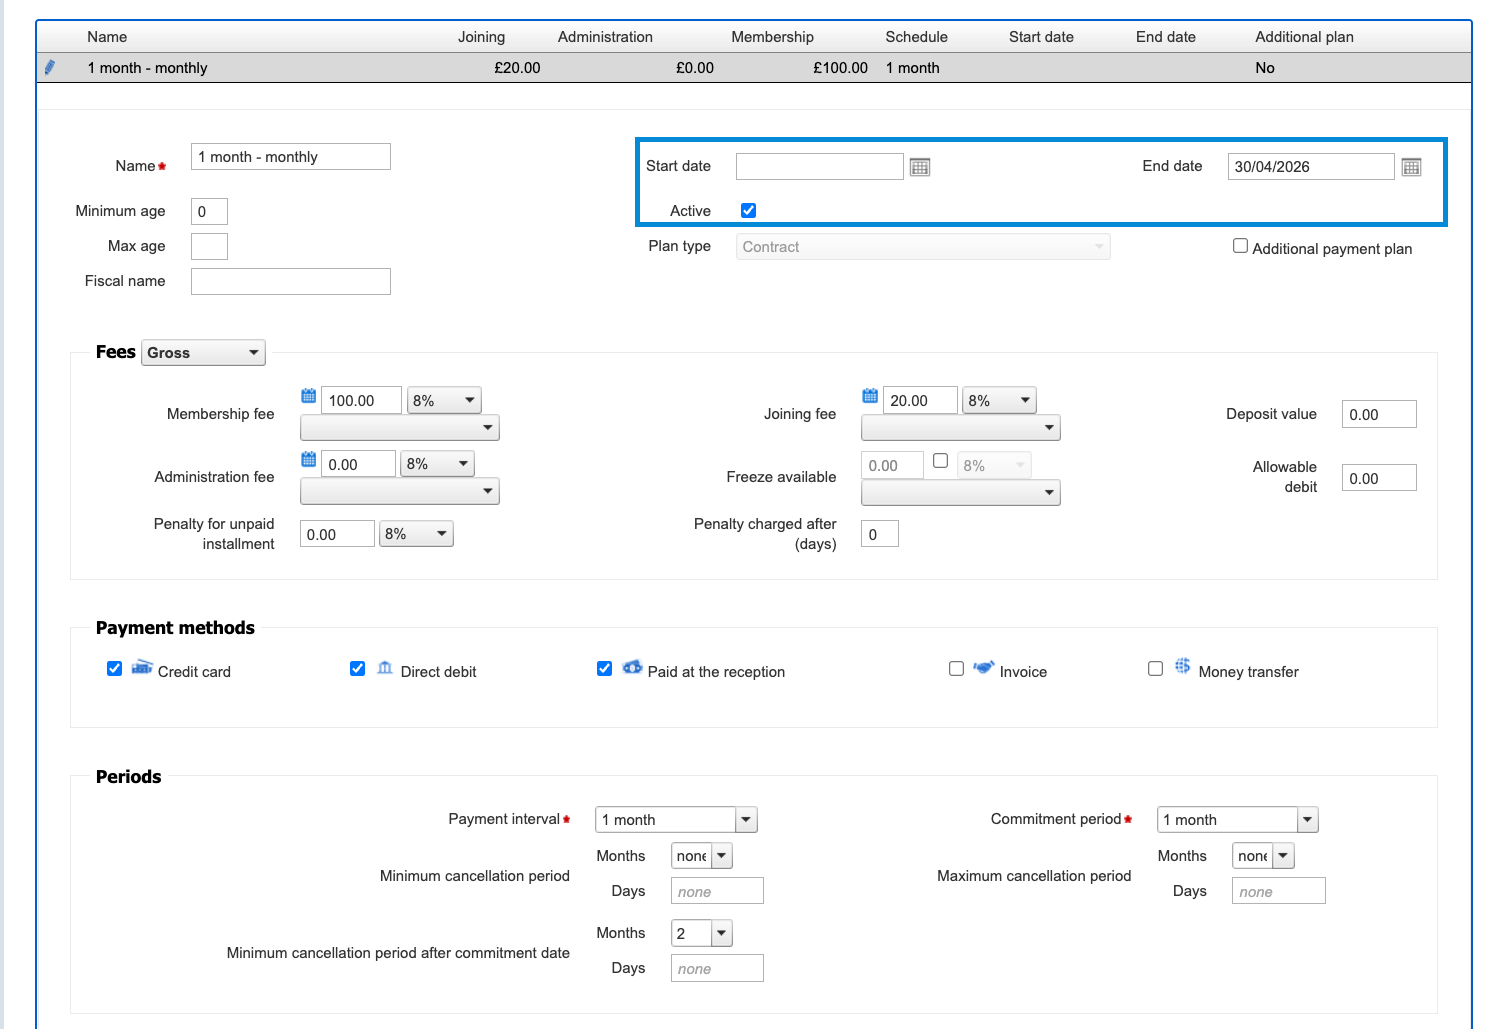The height and width of the screenshot is (1029, 1502).
Task: Click the Membership column header
Action: (772, 37)
